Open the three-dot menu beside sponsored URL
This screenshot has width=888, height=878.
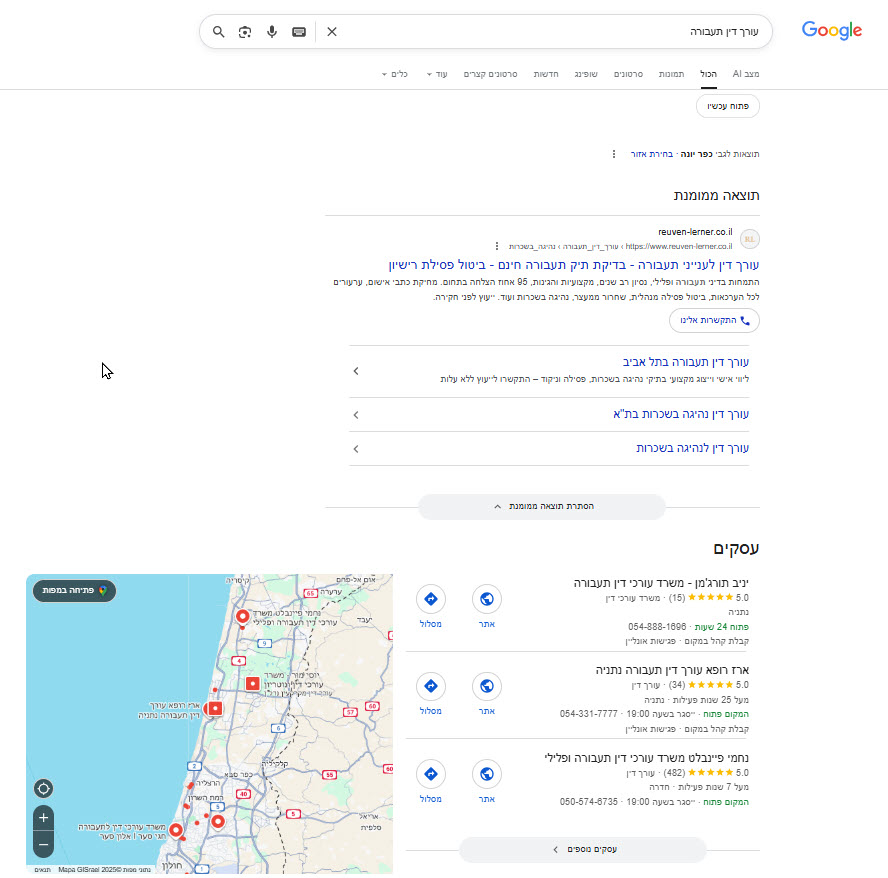[x=497, y=246]
